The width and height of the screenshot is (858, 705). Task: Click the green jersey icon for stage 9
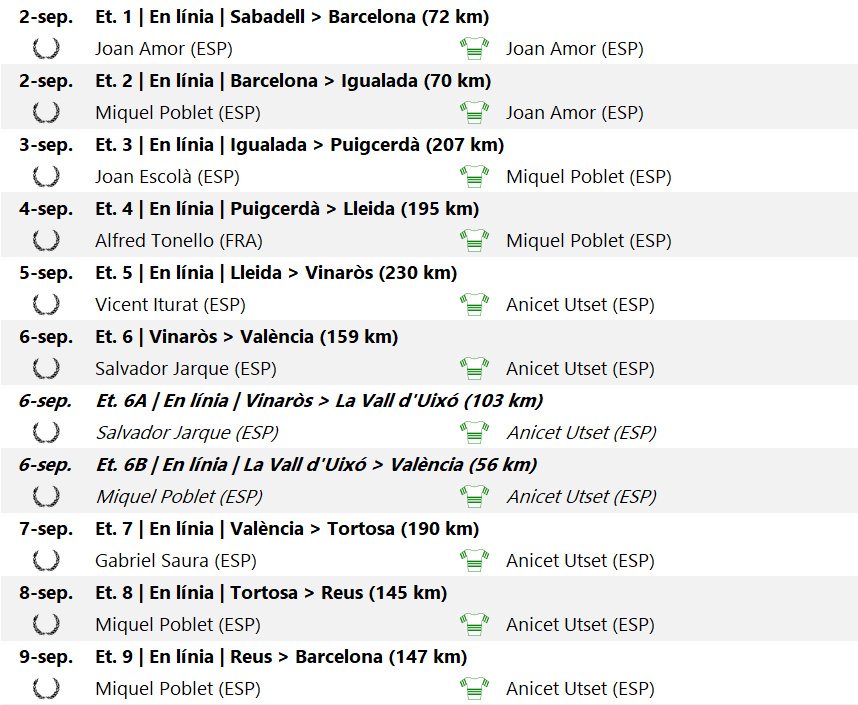click(x=474, y=688)
